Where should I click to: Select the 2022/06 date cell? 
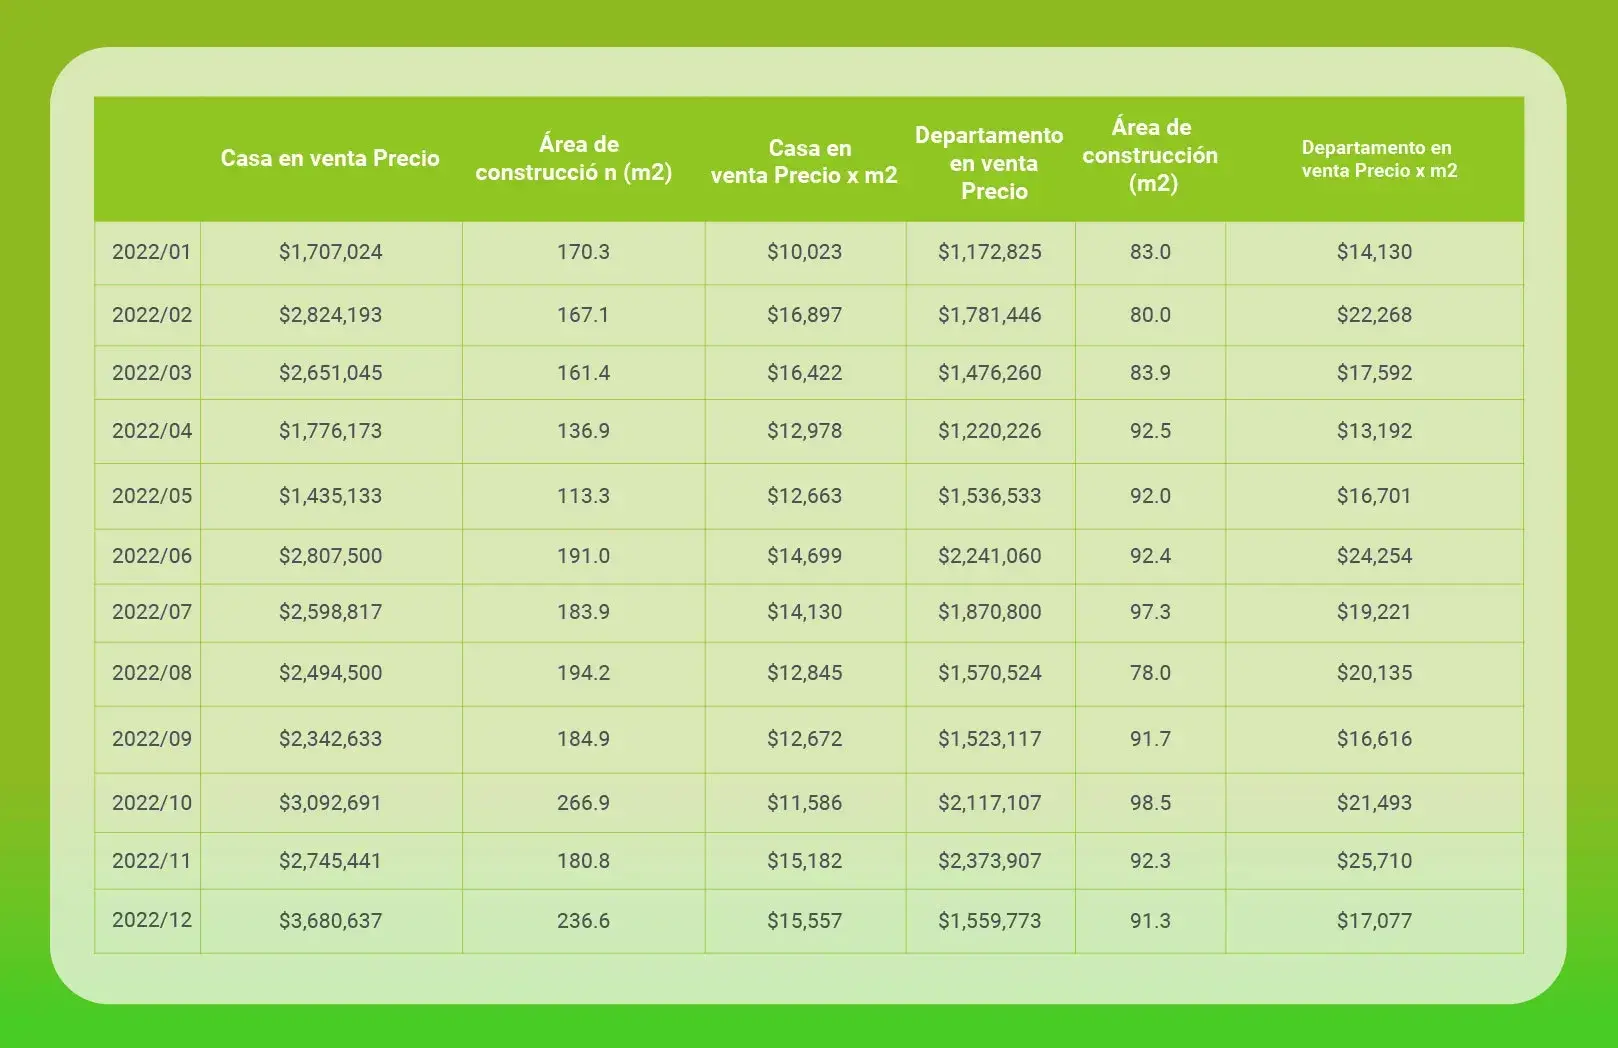point(151,556)
